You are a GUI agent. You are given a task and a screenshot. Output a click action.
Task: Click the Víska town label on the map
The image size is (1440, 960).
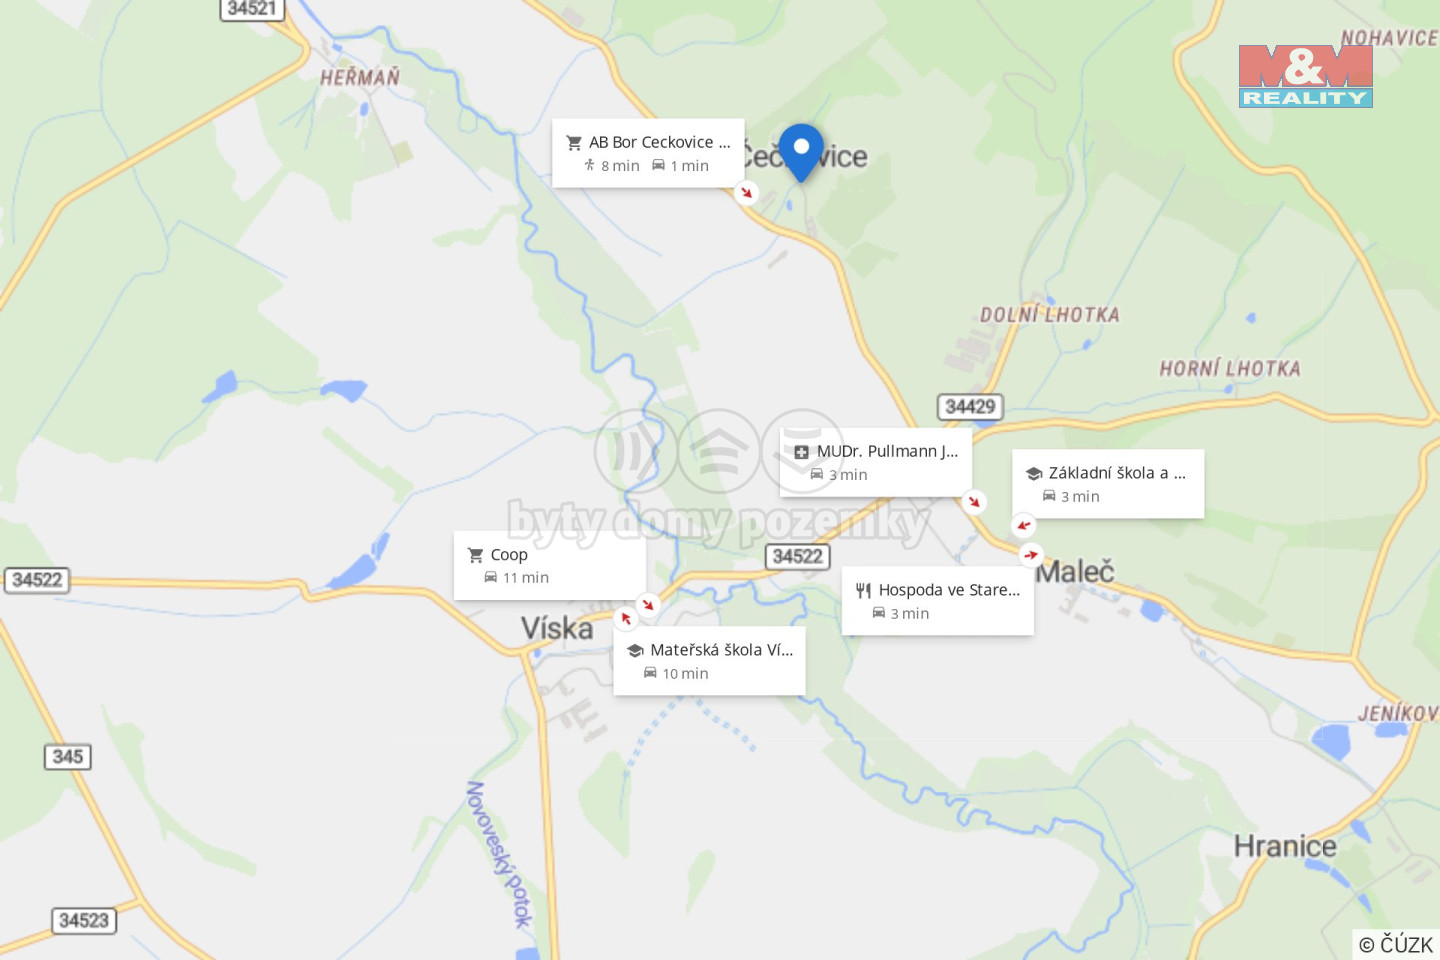(x=557, y=628)
